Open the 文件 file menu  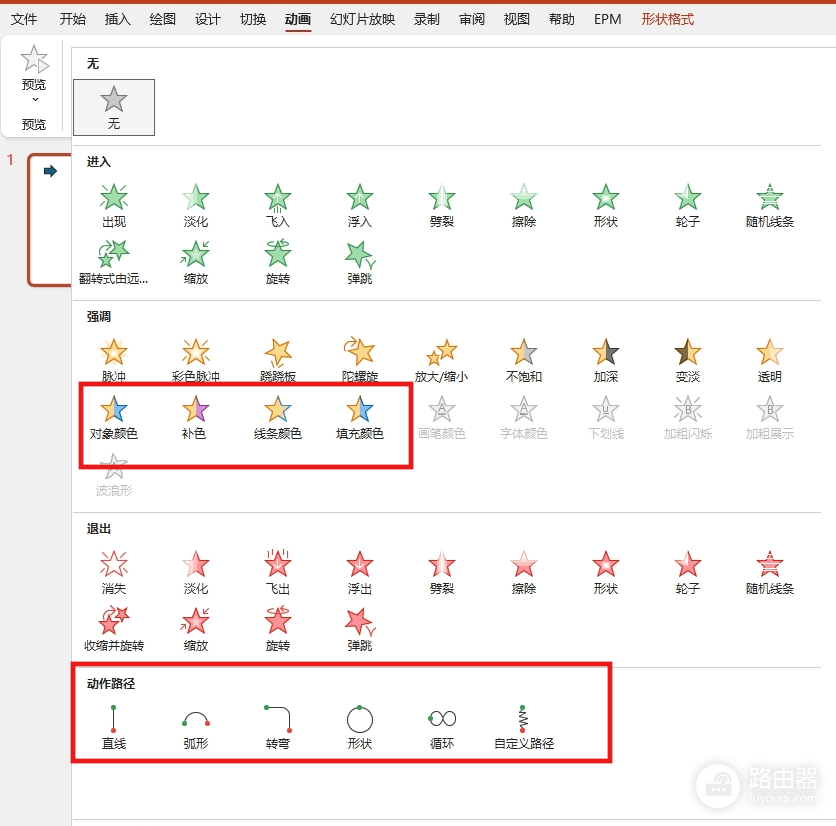point(24,19)
